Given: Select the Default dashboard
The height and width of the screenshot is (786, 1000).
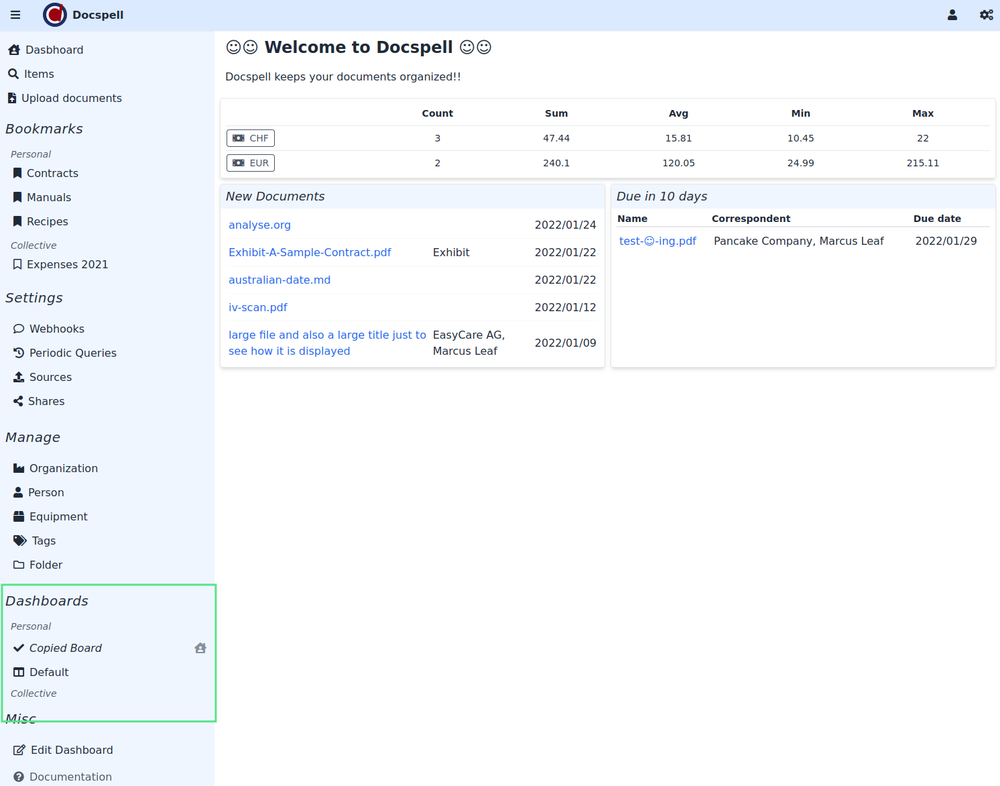Looking at the screenshot, I should pyautogui.click(x=49, y=672).
